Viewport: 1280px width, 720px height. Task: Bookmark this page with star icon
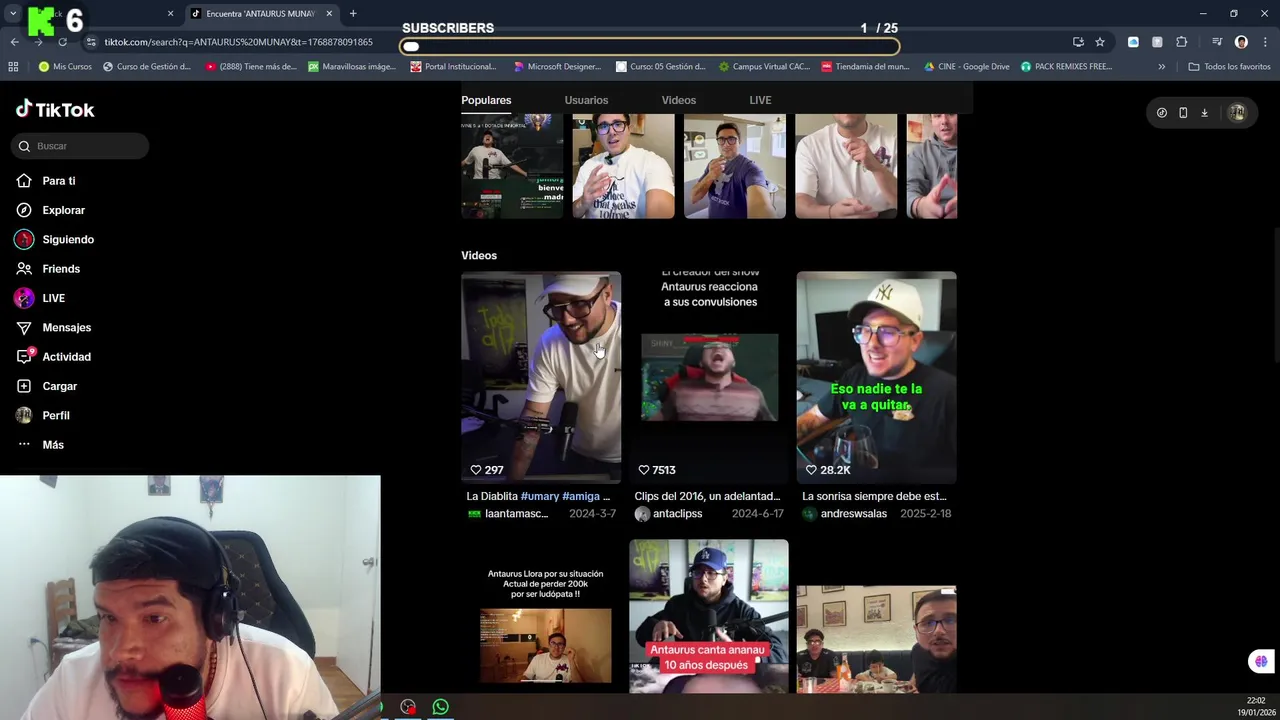pyautogui.click(x=1100, y=42)
